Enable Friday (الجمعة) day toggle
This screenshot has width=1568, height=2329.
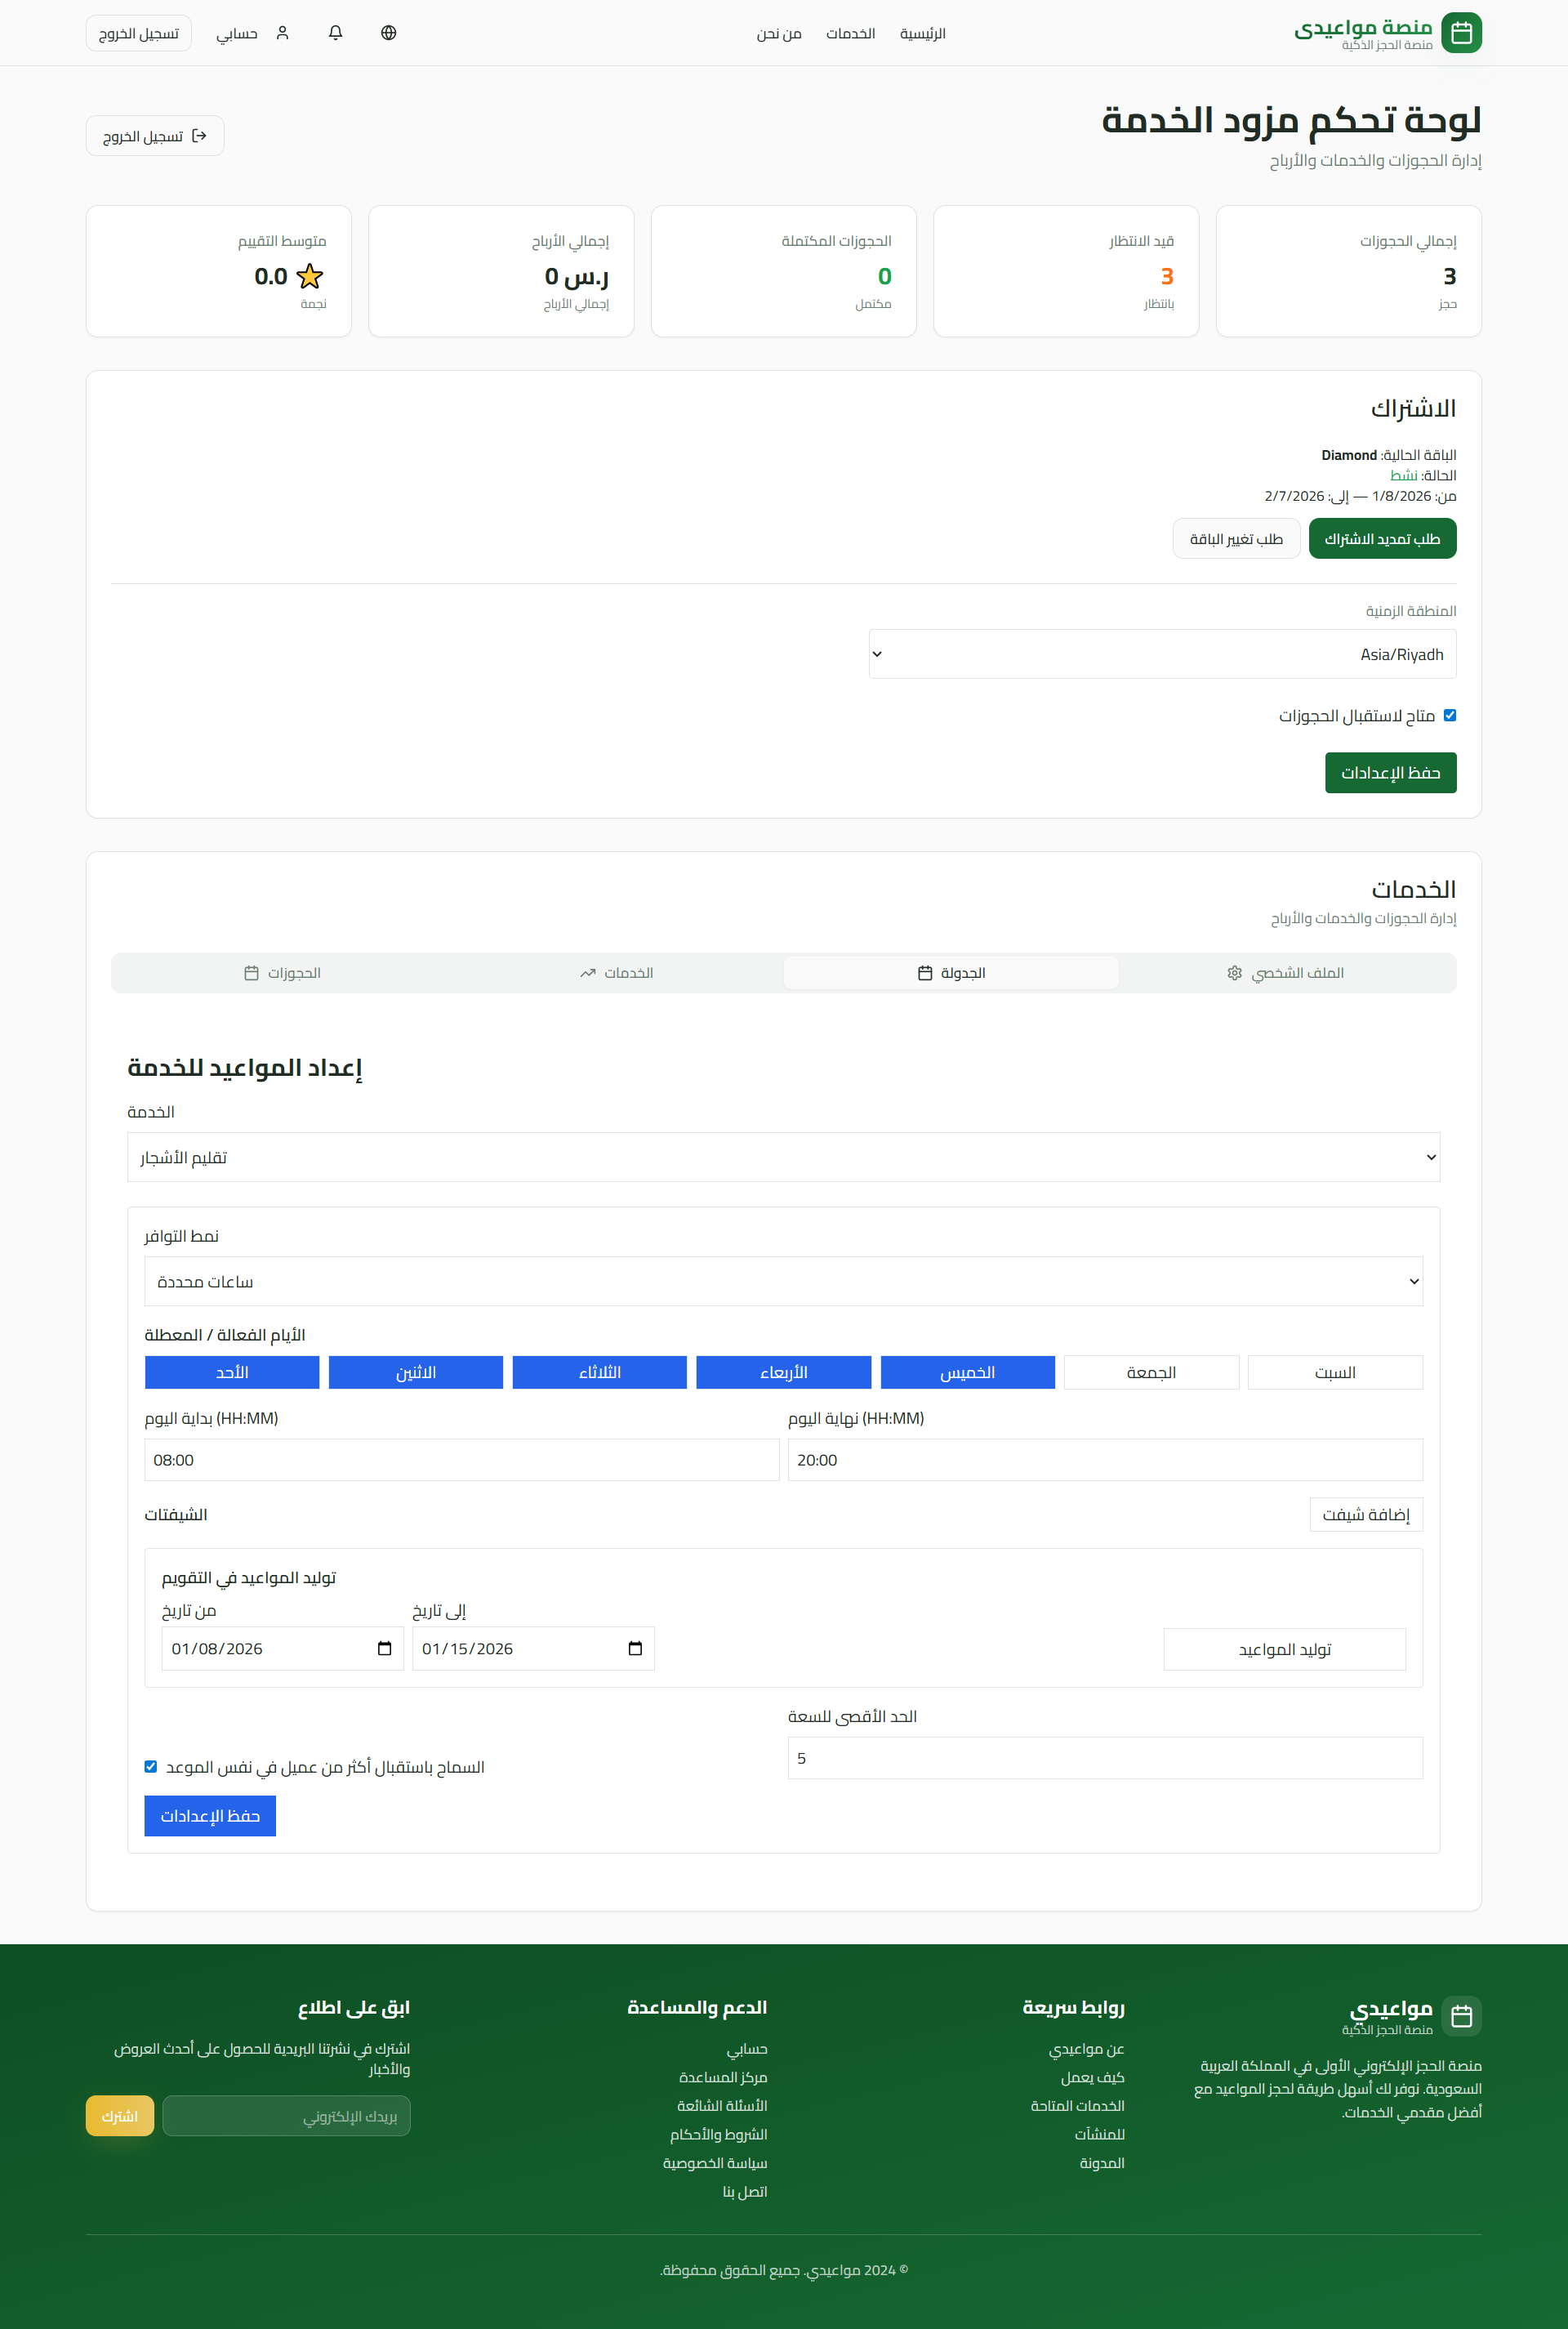coord(1151,1372)
